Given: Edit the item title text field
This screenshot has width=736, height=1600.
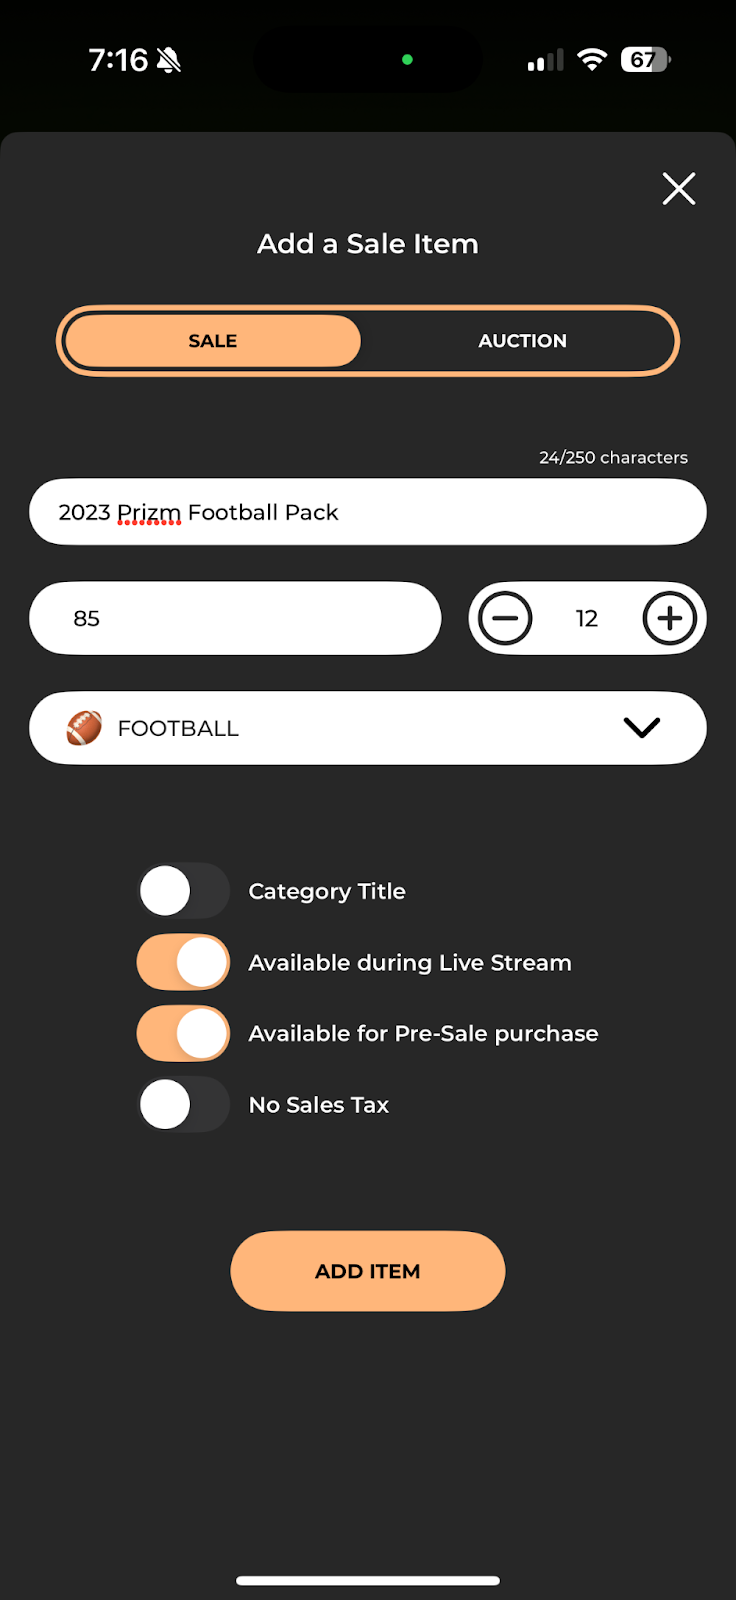Looking at the screenshot, I should coord(368,512).
